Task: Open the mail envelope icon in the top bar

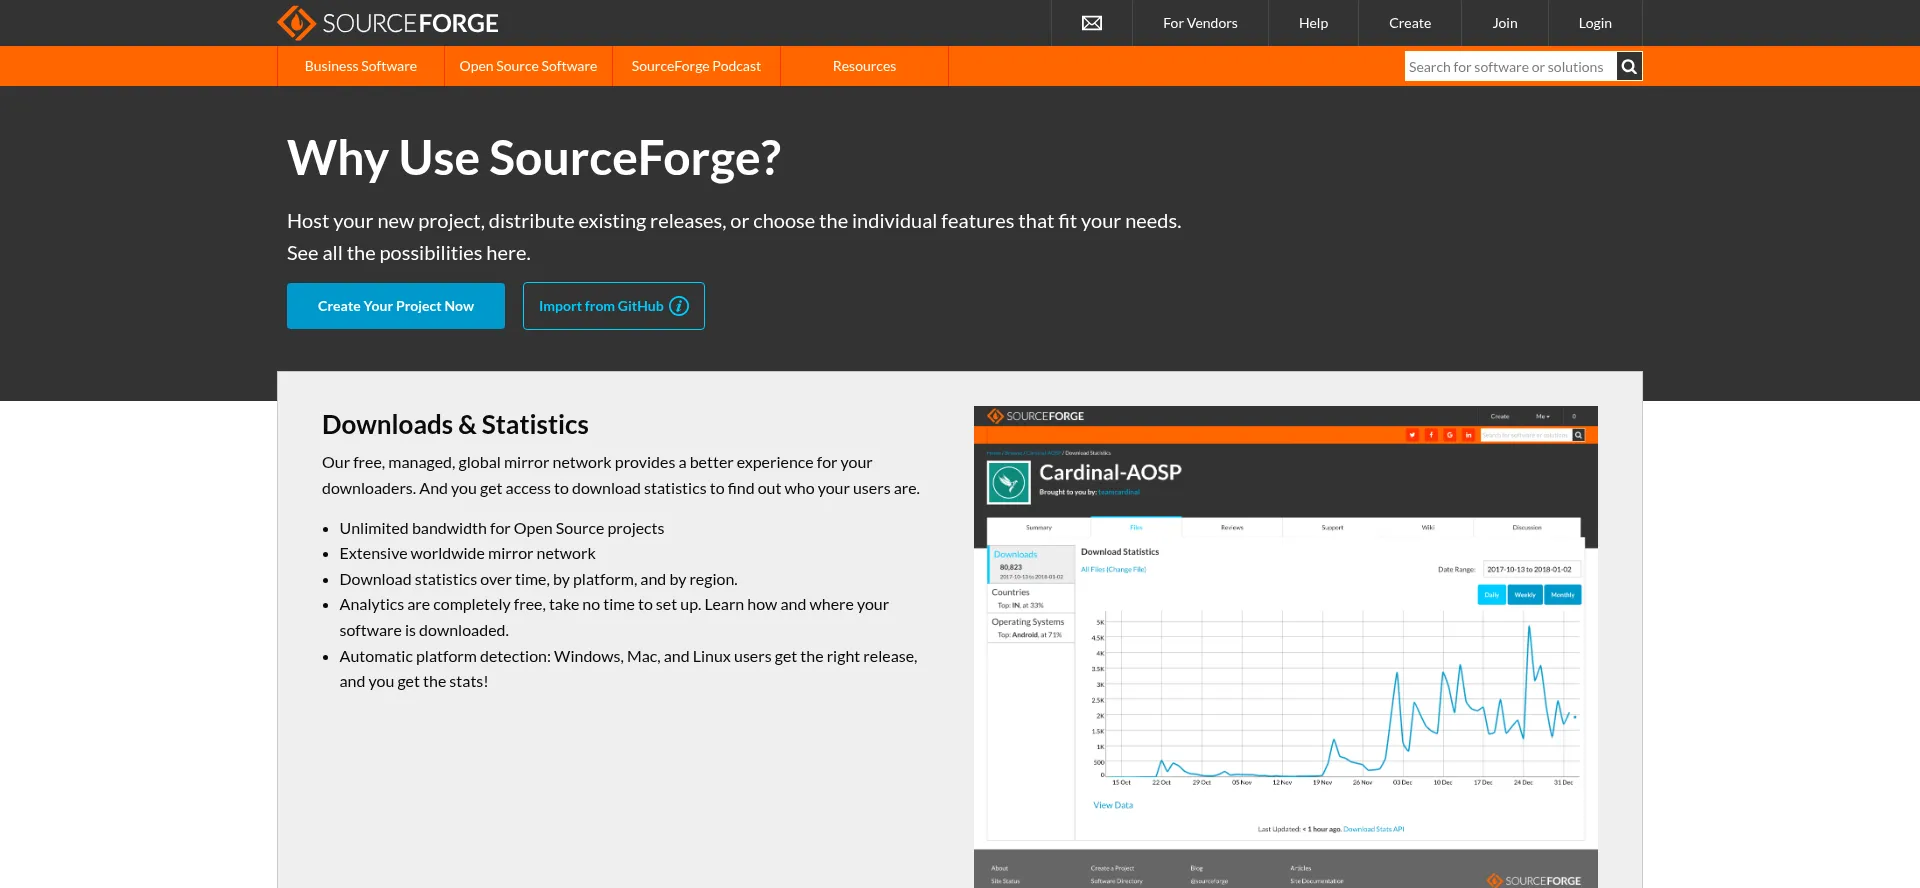Action: pyautogui.click(x=1092, y=23)
